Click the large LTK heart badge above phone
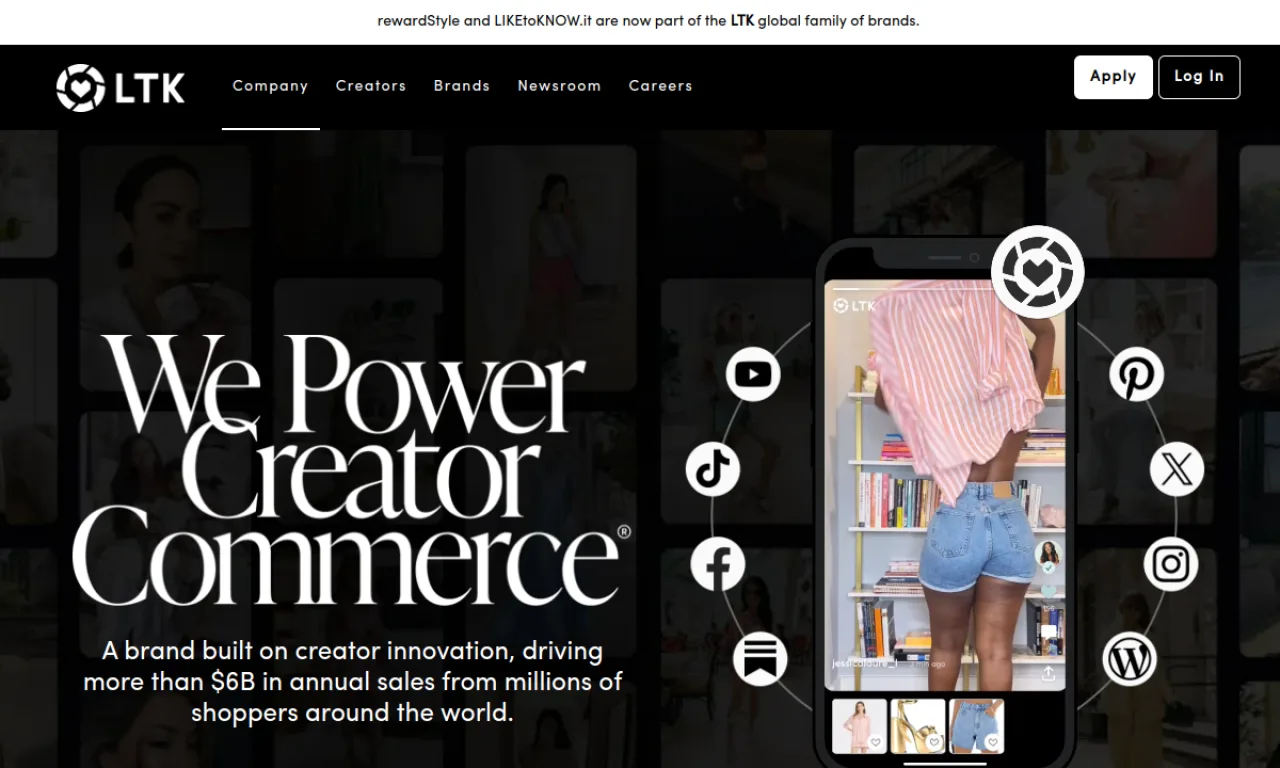This screenshot has width=1280, height=768. pyautogui.click(x=1038, y=272)
